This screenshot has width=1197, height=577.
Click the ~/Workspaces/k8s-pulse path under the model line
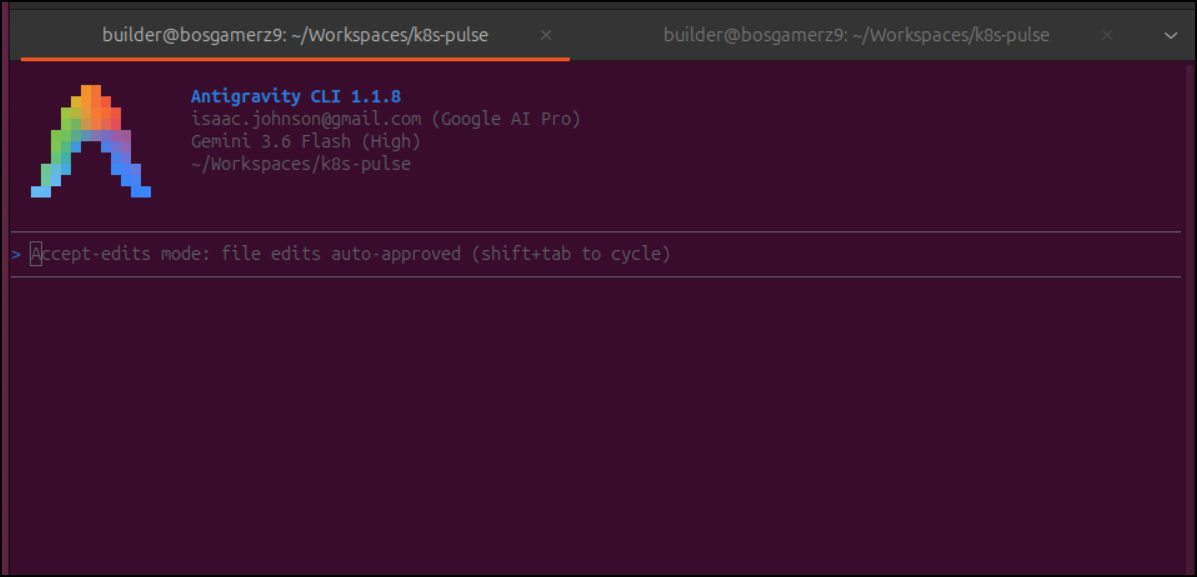[x=301, y=164]
